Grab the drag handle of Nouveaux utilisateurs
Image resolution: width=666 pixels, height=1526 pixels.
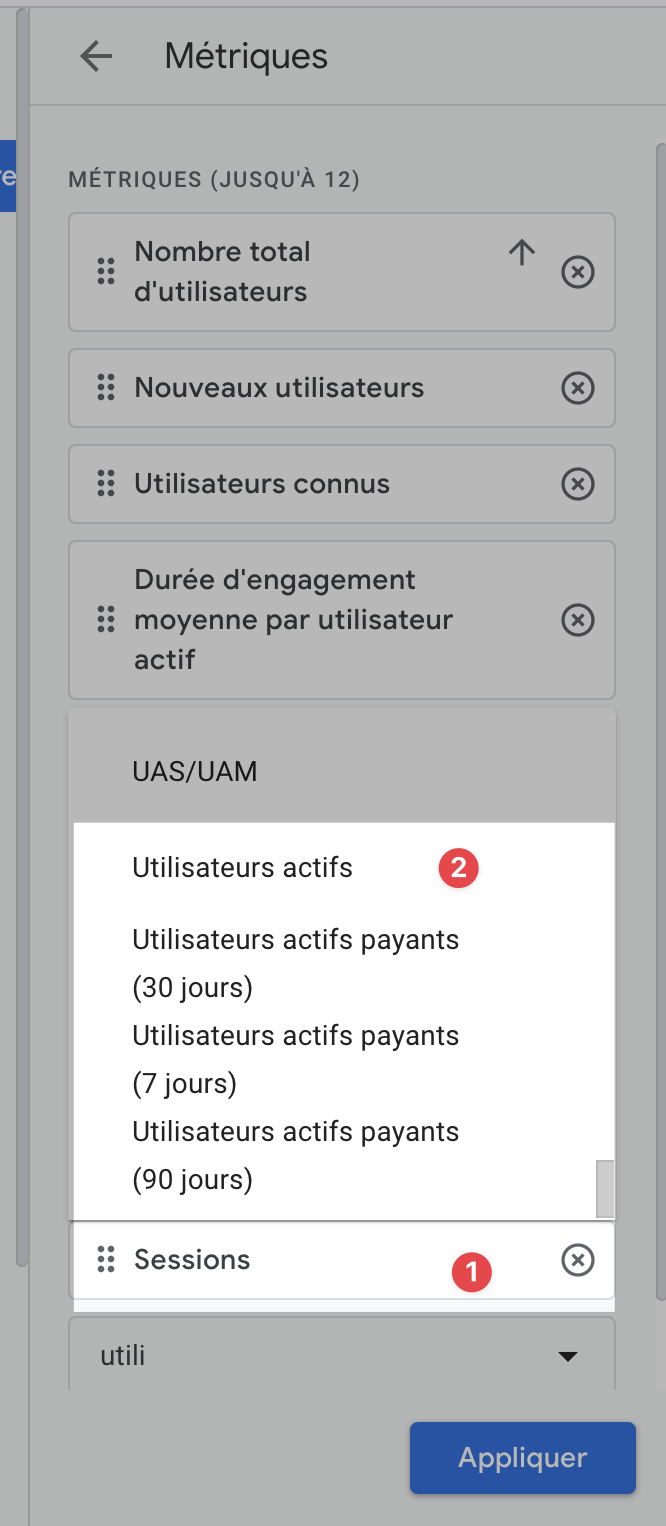[105, 388]
